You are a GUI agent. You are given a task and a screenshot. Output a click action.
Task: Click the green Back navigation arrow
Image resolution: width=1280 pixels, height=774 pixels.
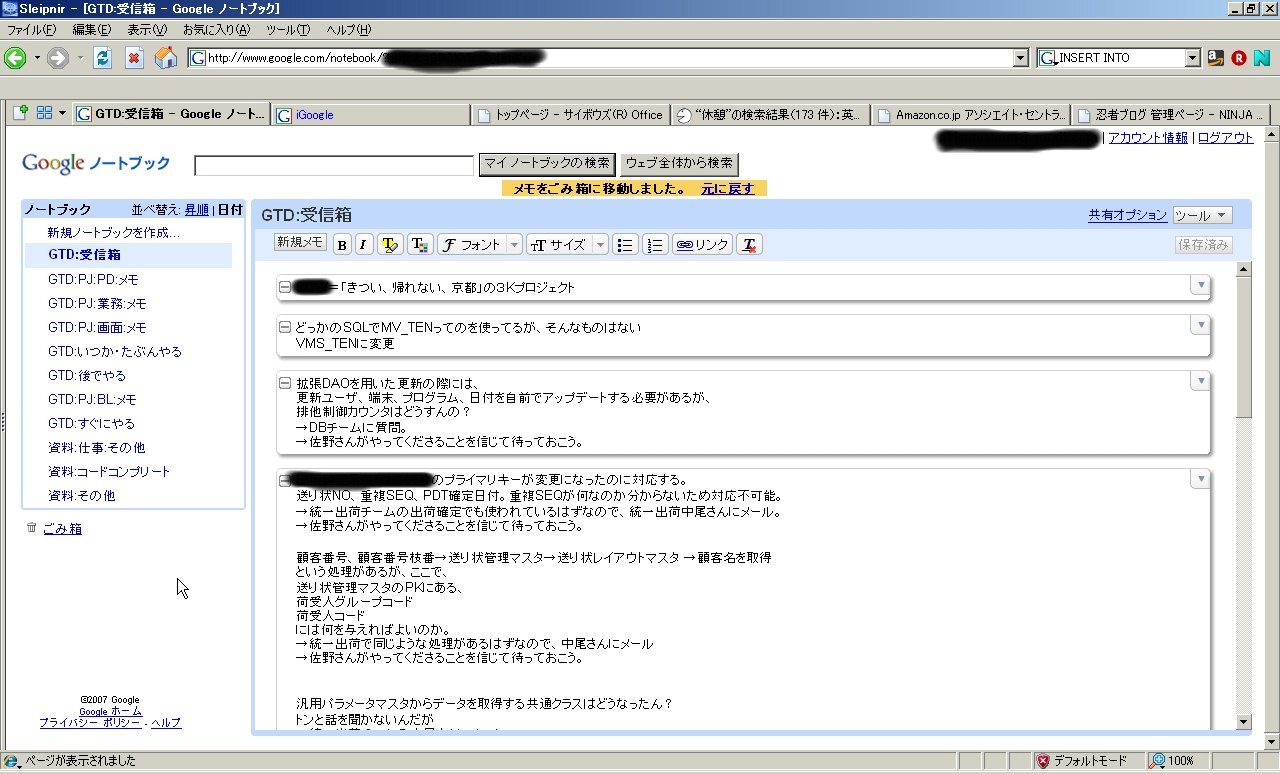point(15,58)
